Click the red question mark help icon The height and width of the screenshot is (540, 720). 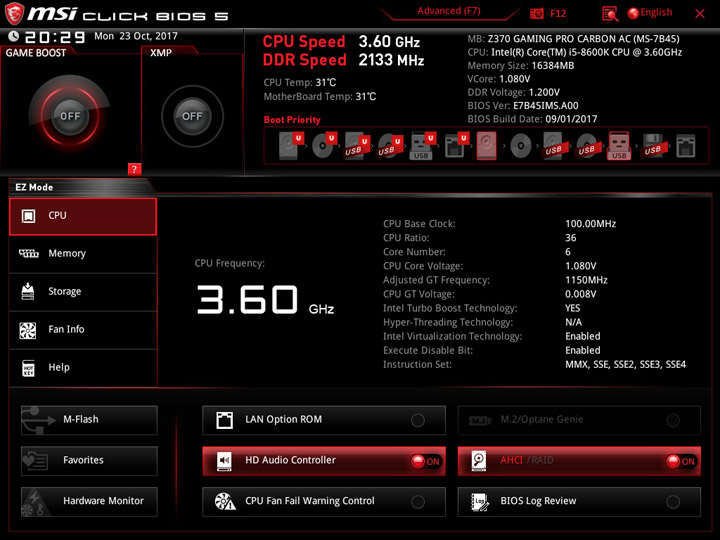click(x=134, y=169)
